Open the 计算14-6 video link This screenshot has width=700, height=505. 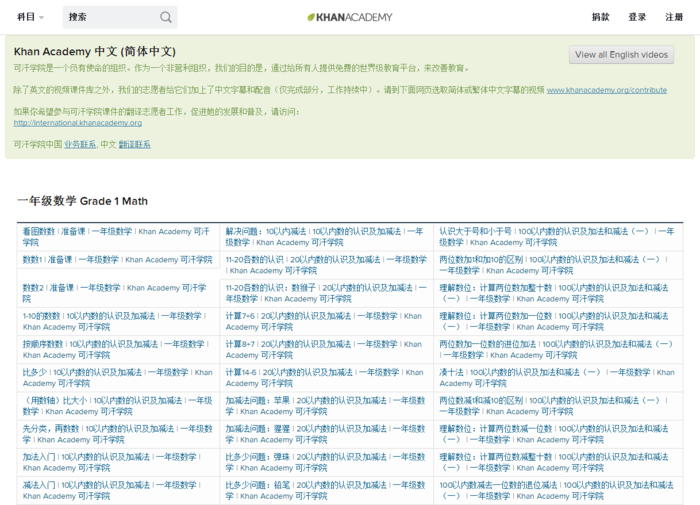325,377
